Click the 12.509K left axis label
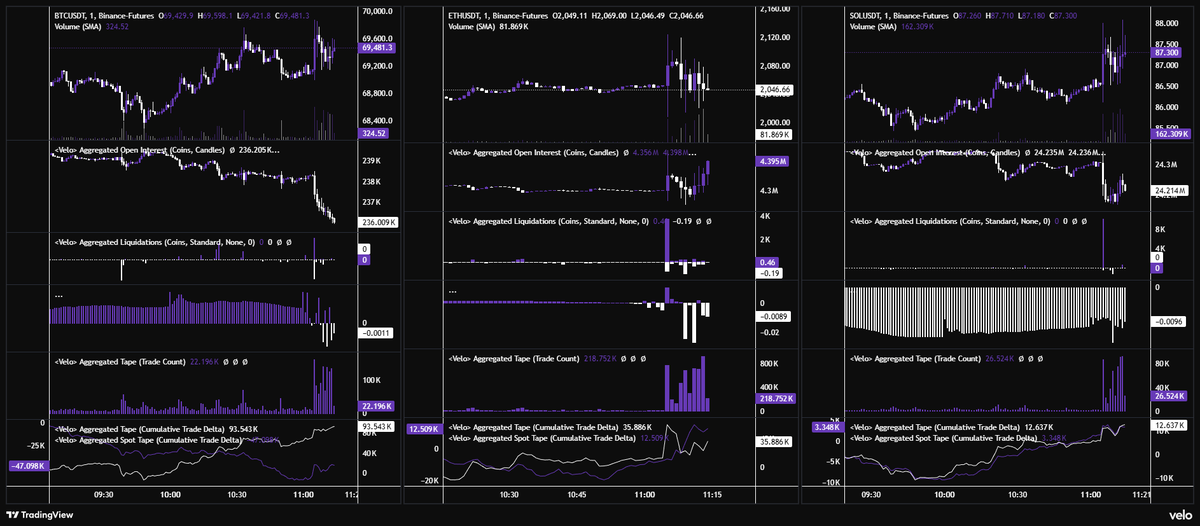Image resolution: width=1200 pixels, height=526 pixels. click(x=423, y=429)
